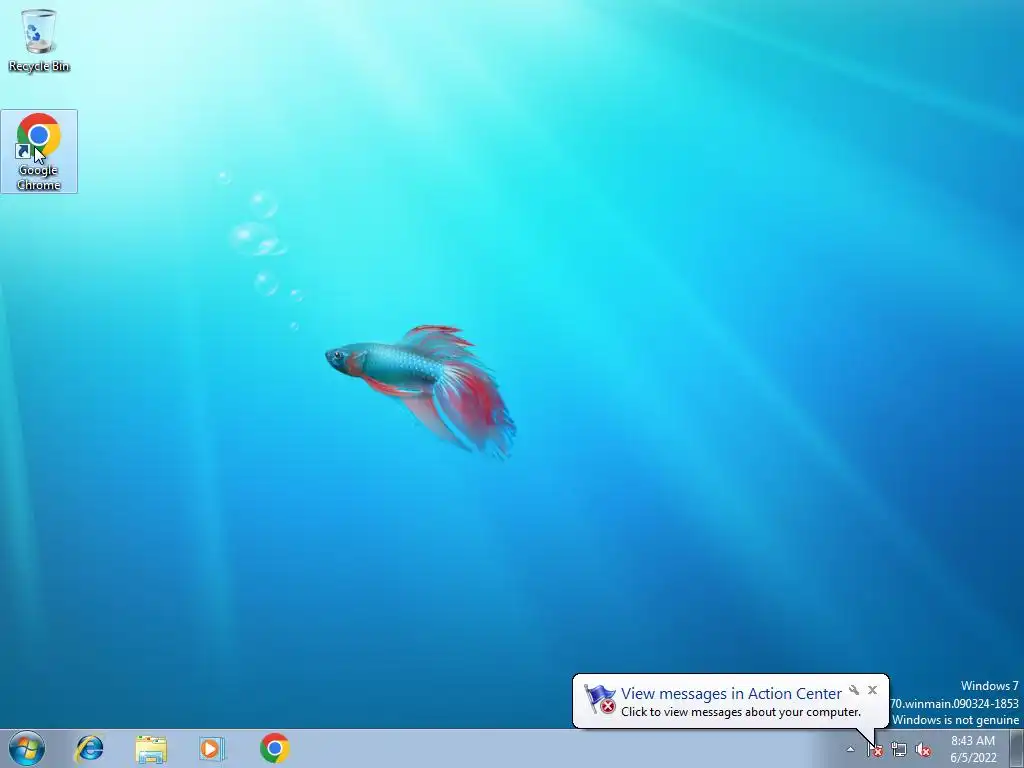Open Windows Explorer from the taskbar
Screen dimensions: 1024x768
[x=151, y=748]
